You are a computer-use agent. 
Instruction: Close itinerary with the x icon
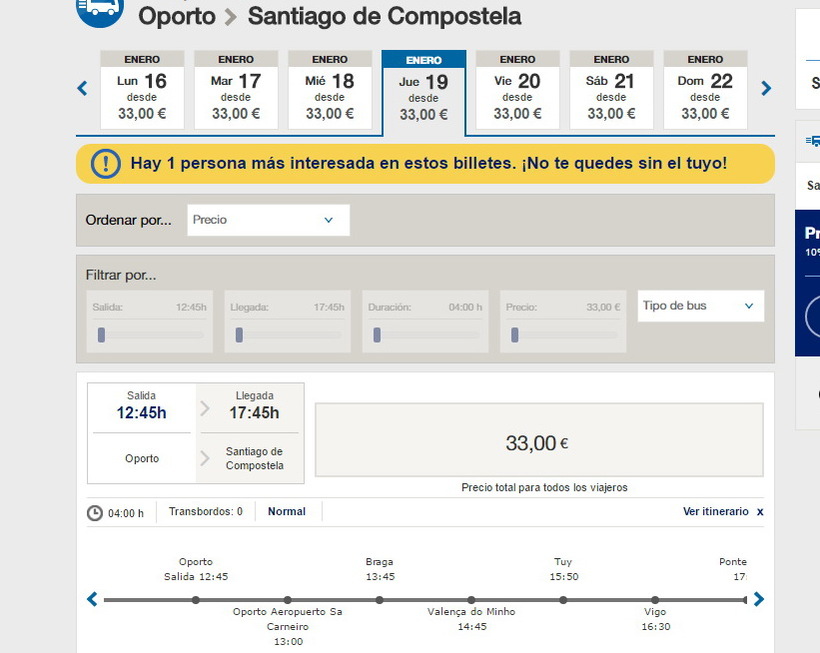coord(760,512)
